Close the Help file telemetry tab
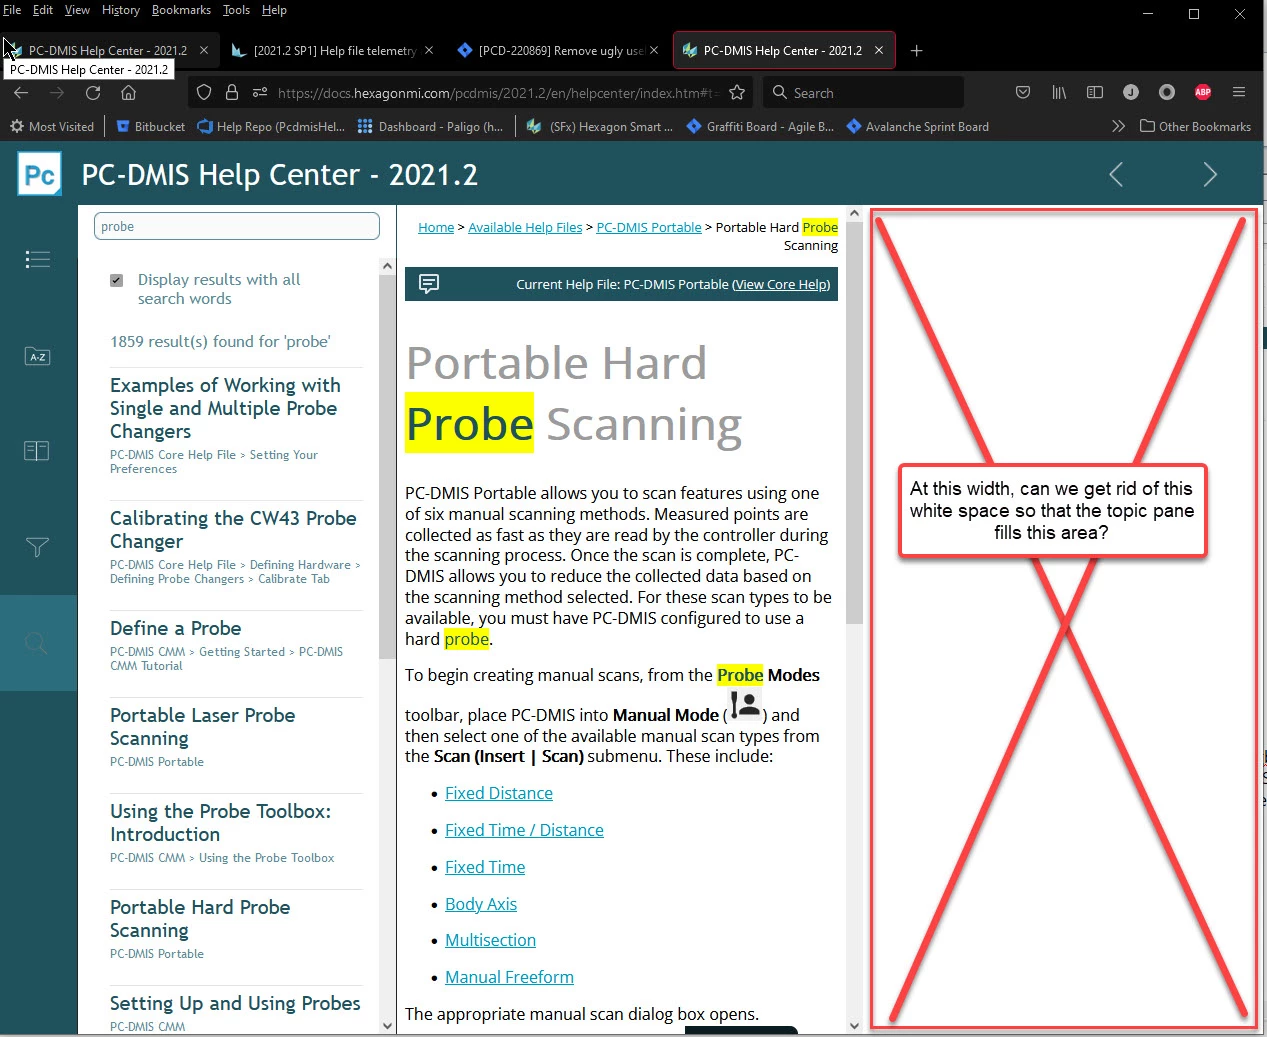 [x=429, y=50]
